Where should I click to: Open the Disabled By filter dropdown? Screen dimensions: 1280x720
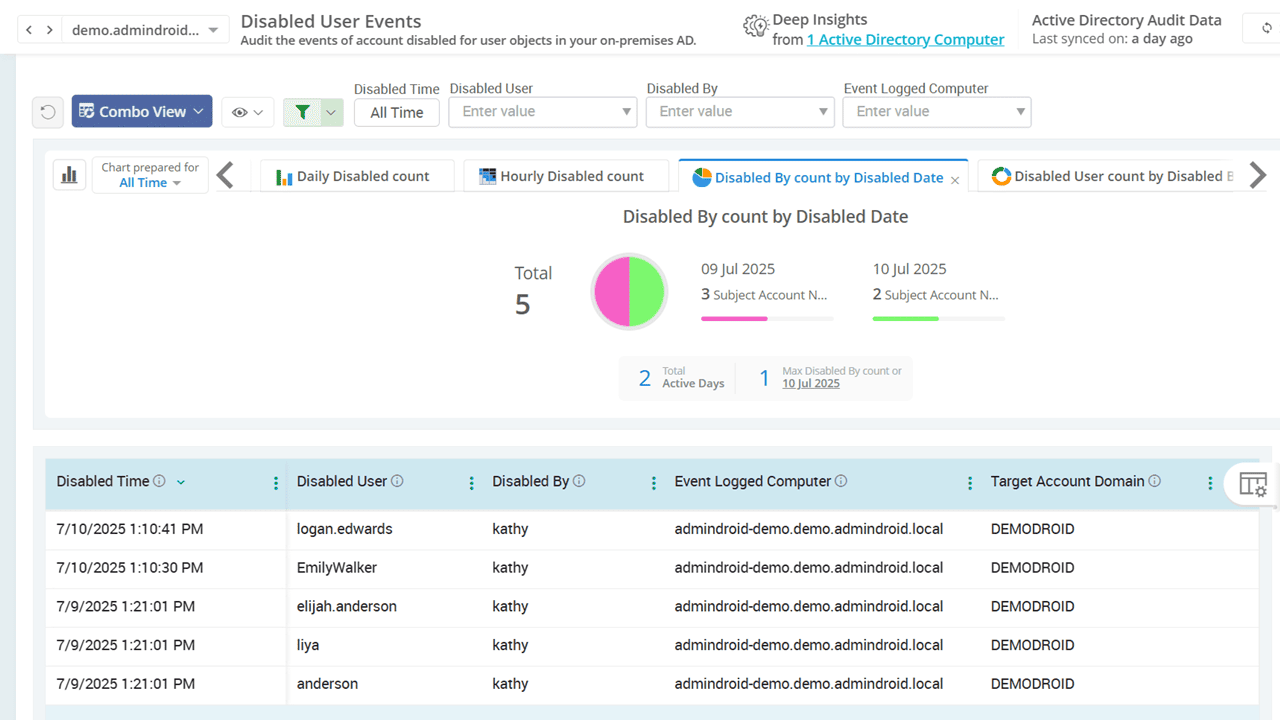point(740,112)
